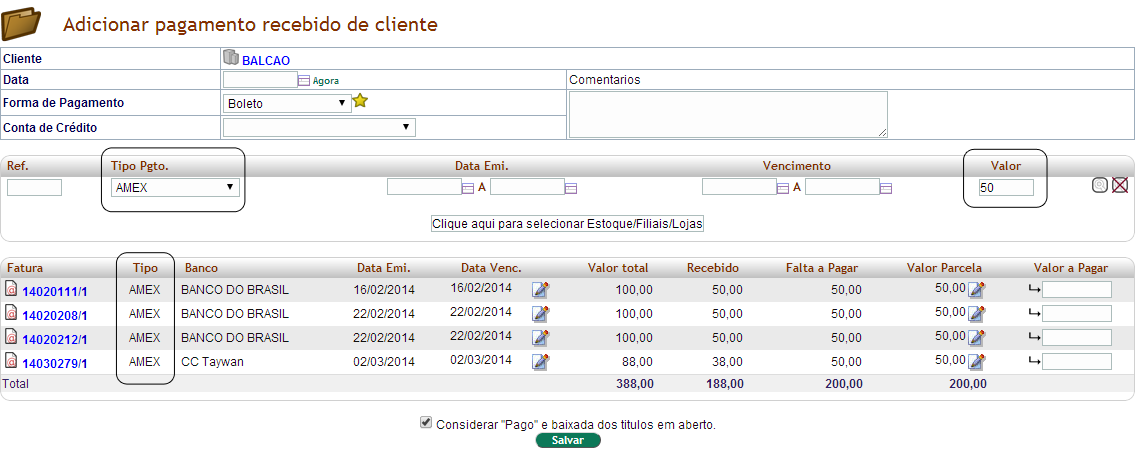Viewport: 1138px width, 454px height.
Task: Click second Data Emi. date input
Action: (x=528, y=187)
